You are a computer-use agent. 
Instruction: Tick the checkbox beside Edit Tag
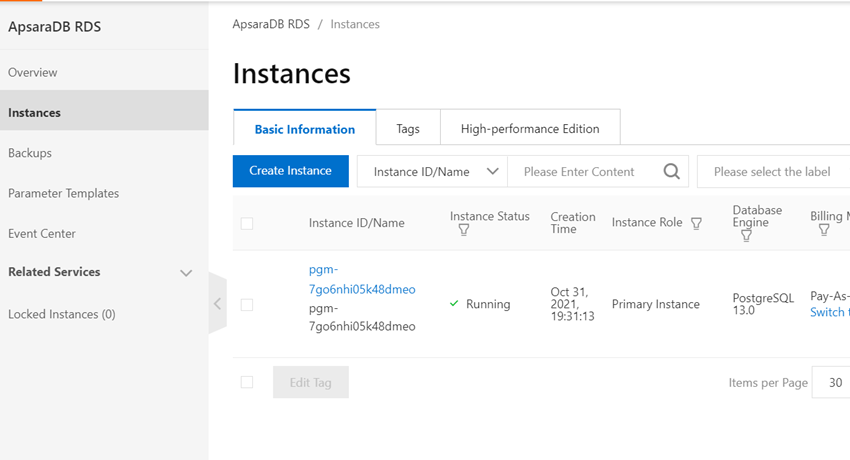pyautogui.click(x=247, y=383)
